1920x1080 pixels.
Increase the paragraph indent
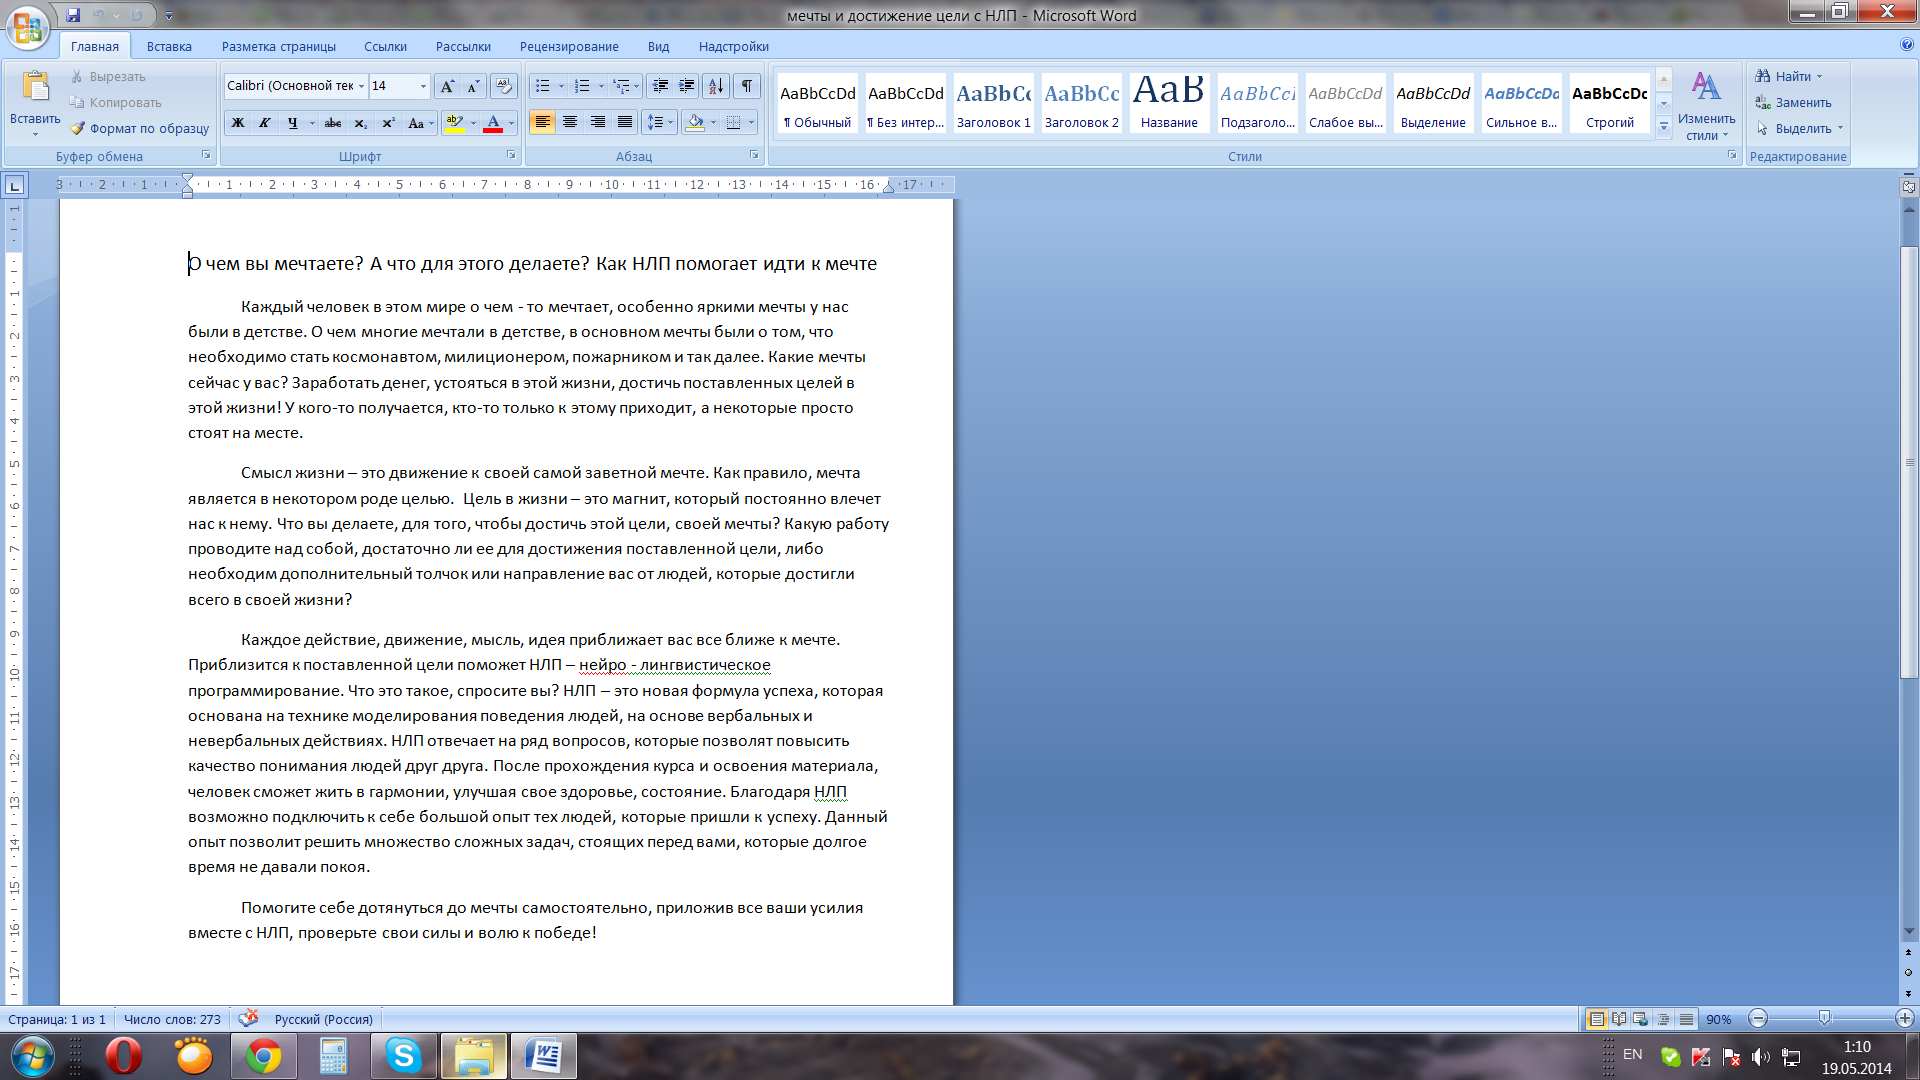pyautogui.click(x=686, y=86)
